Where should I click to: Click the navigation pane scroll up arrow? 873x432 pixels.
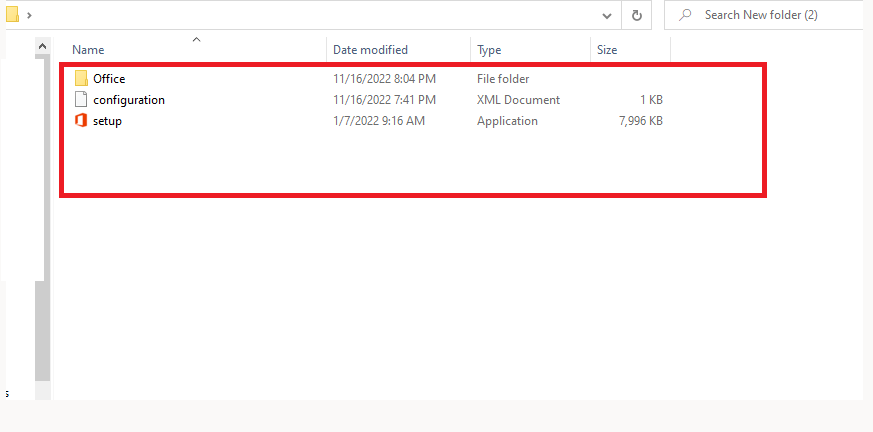coord(42,47)
